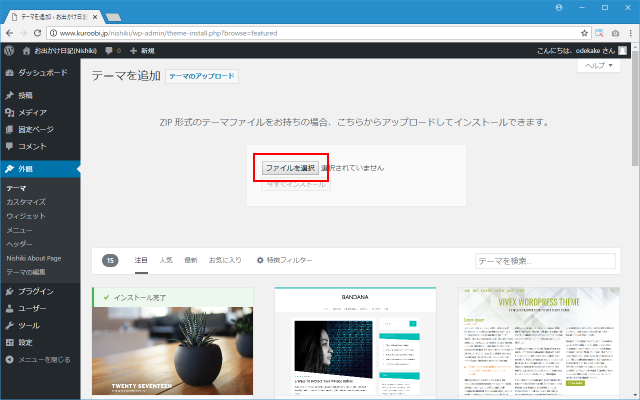Select ウィジェット submenu item

tap(26, 216)
